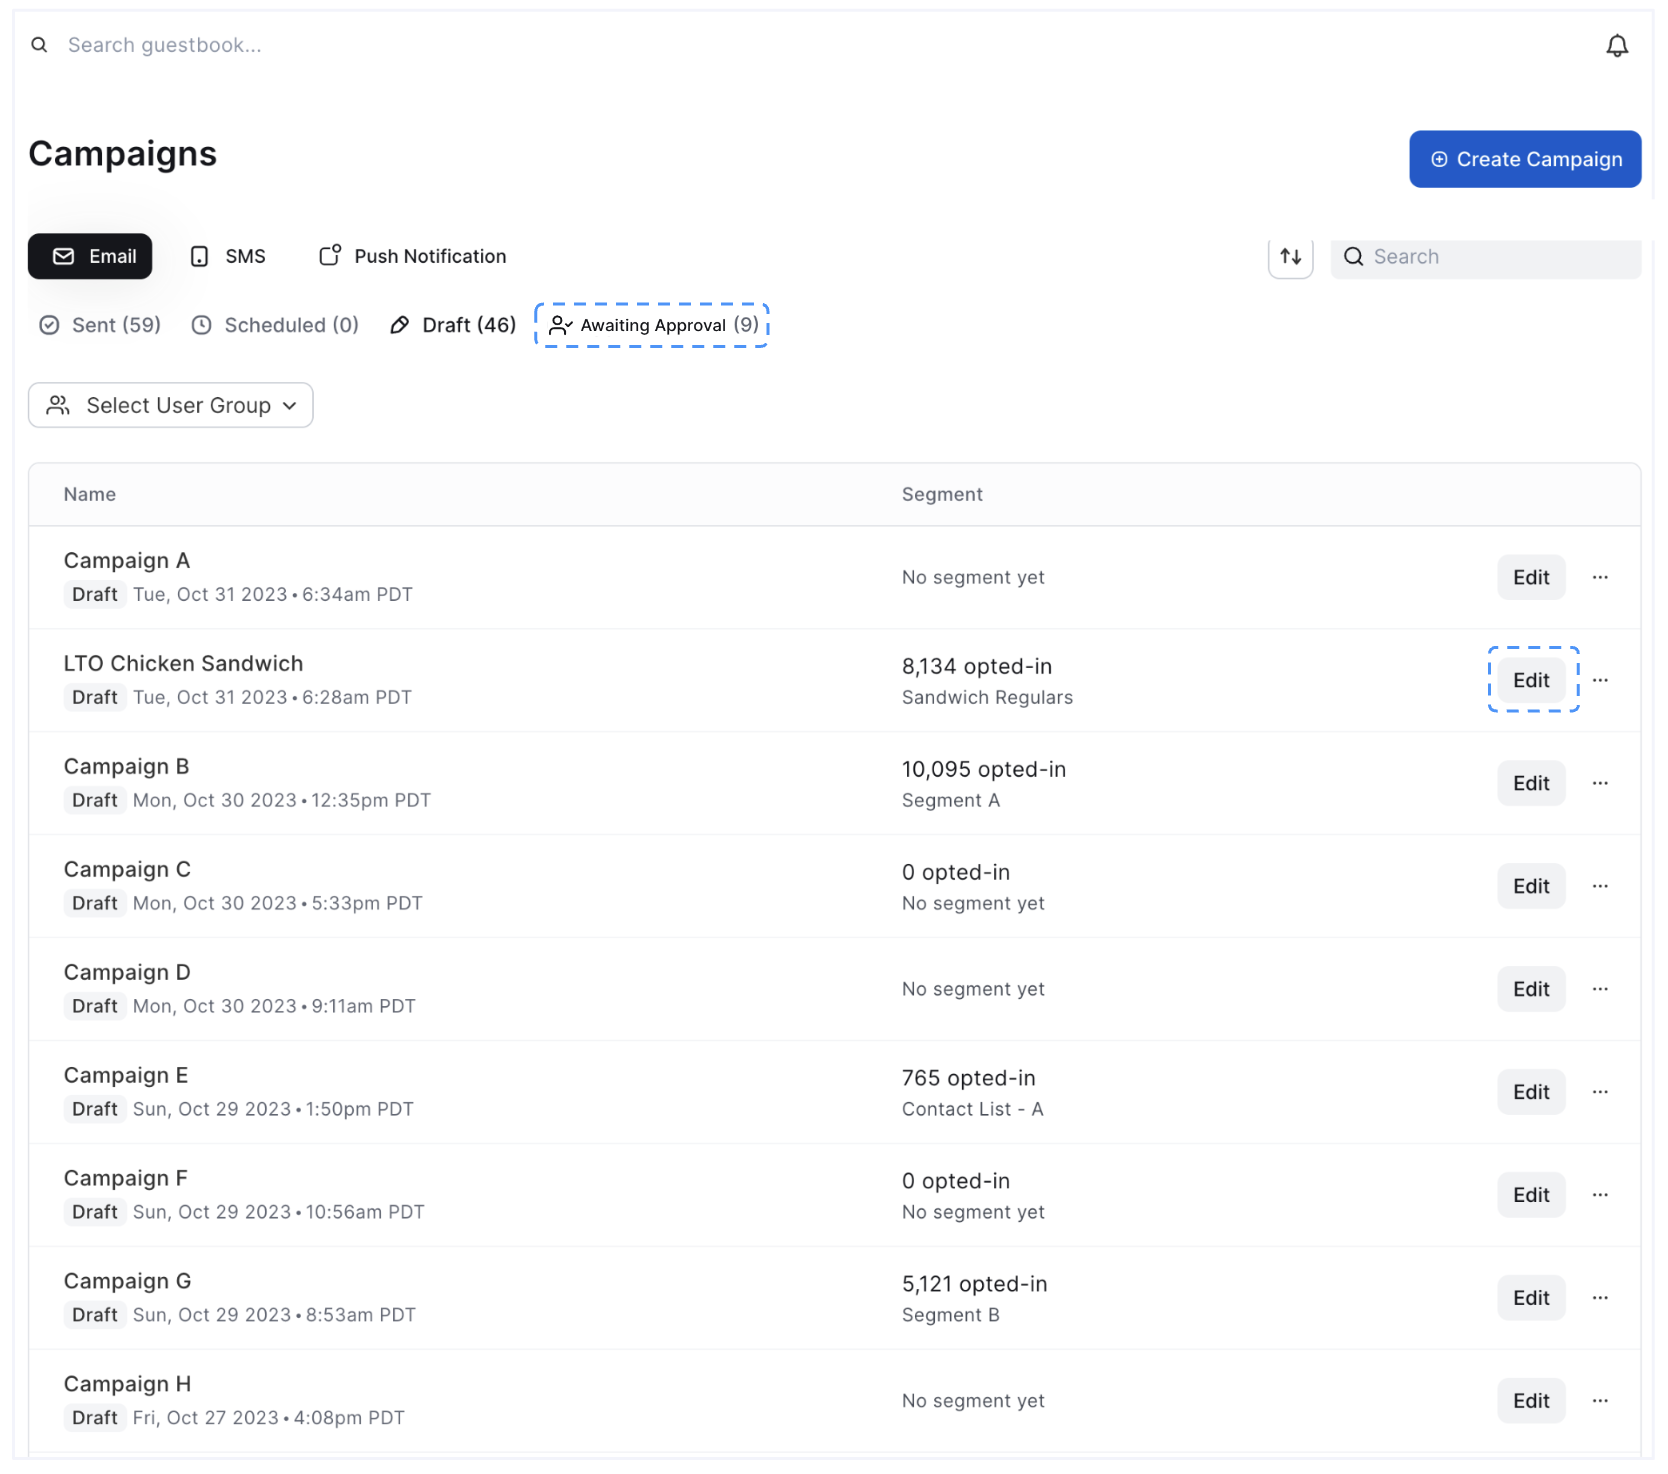
Task: Click the clock icon beside Scheduled
Action: [201, 326]
